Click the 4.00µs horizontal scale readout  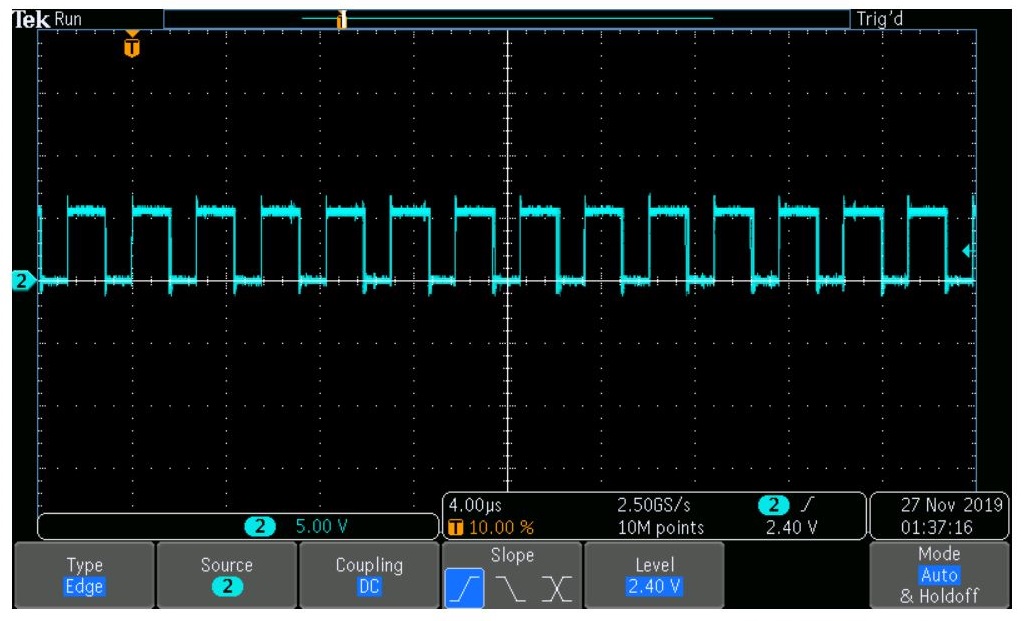click(475, 505)
